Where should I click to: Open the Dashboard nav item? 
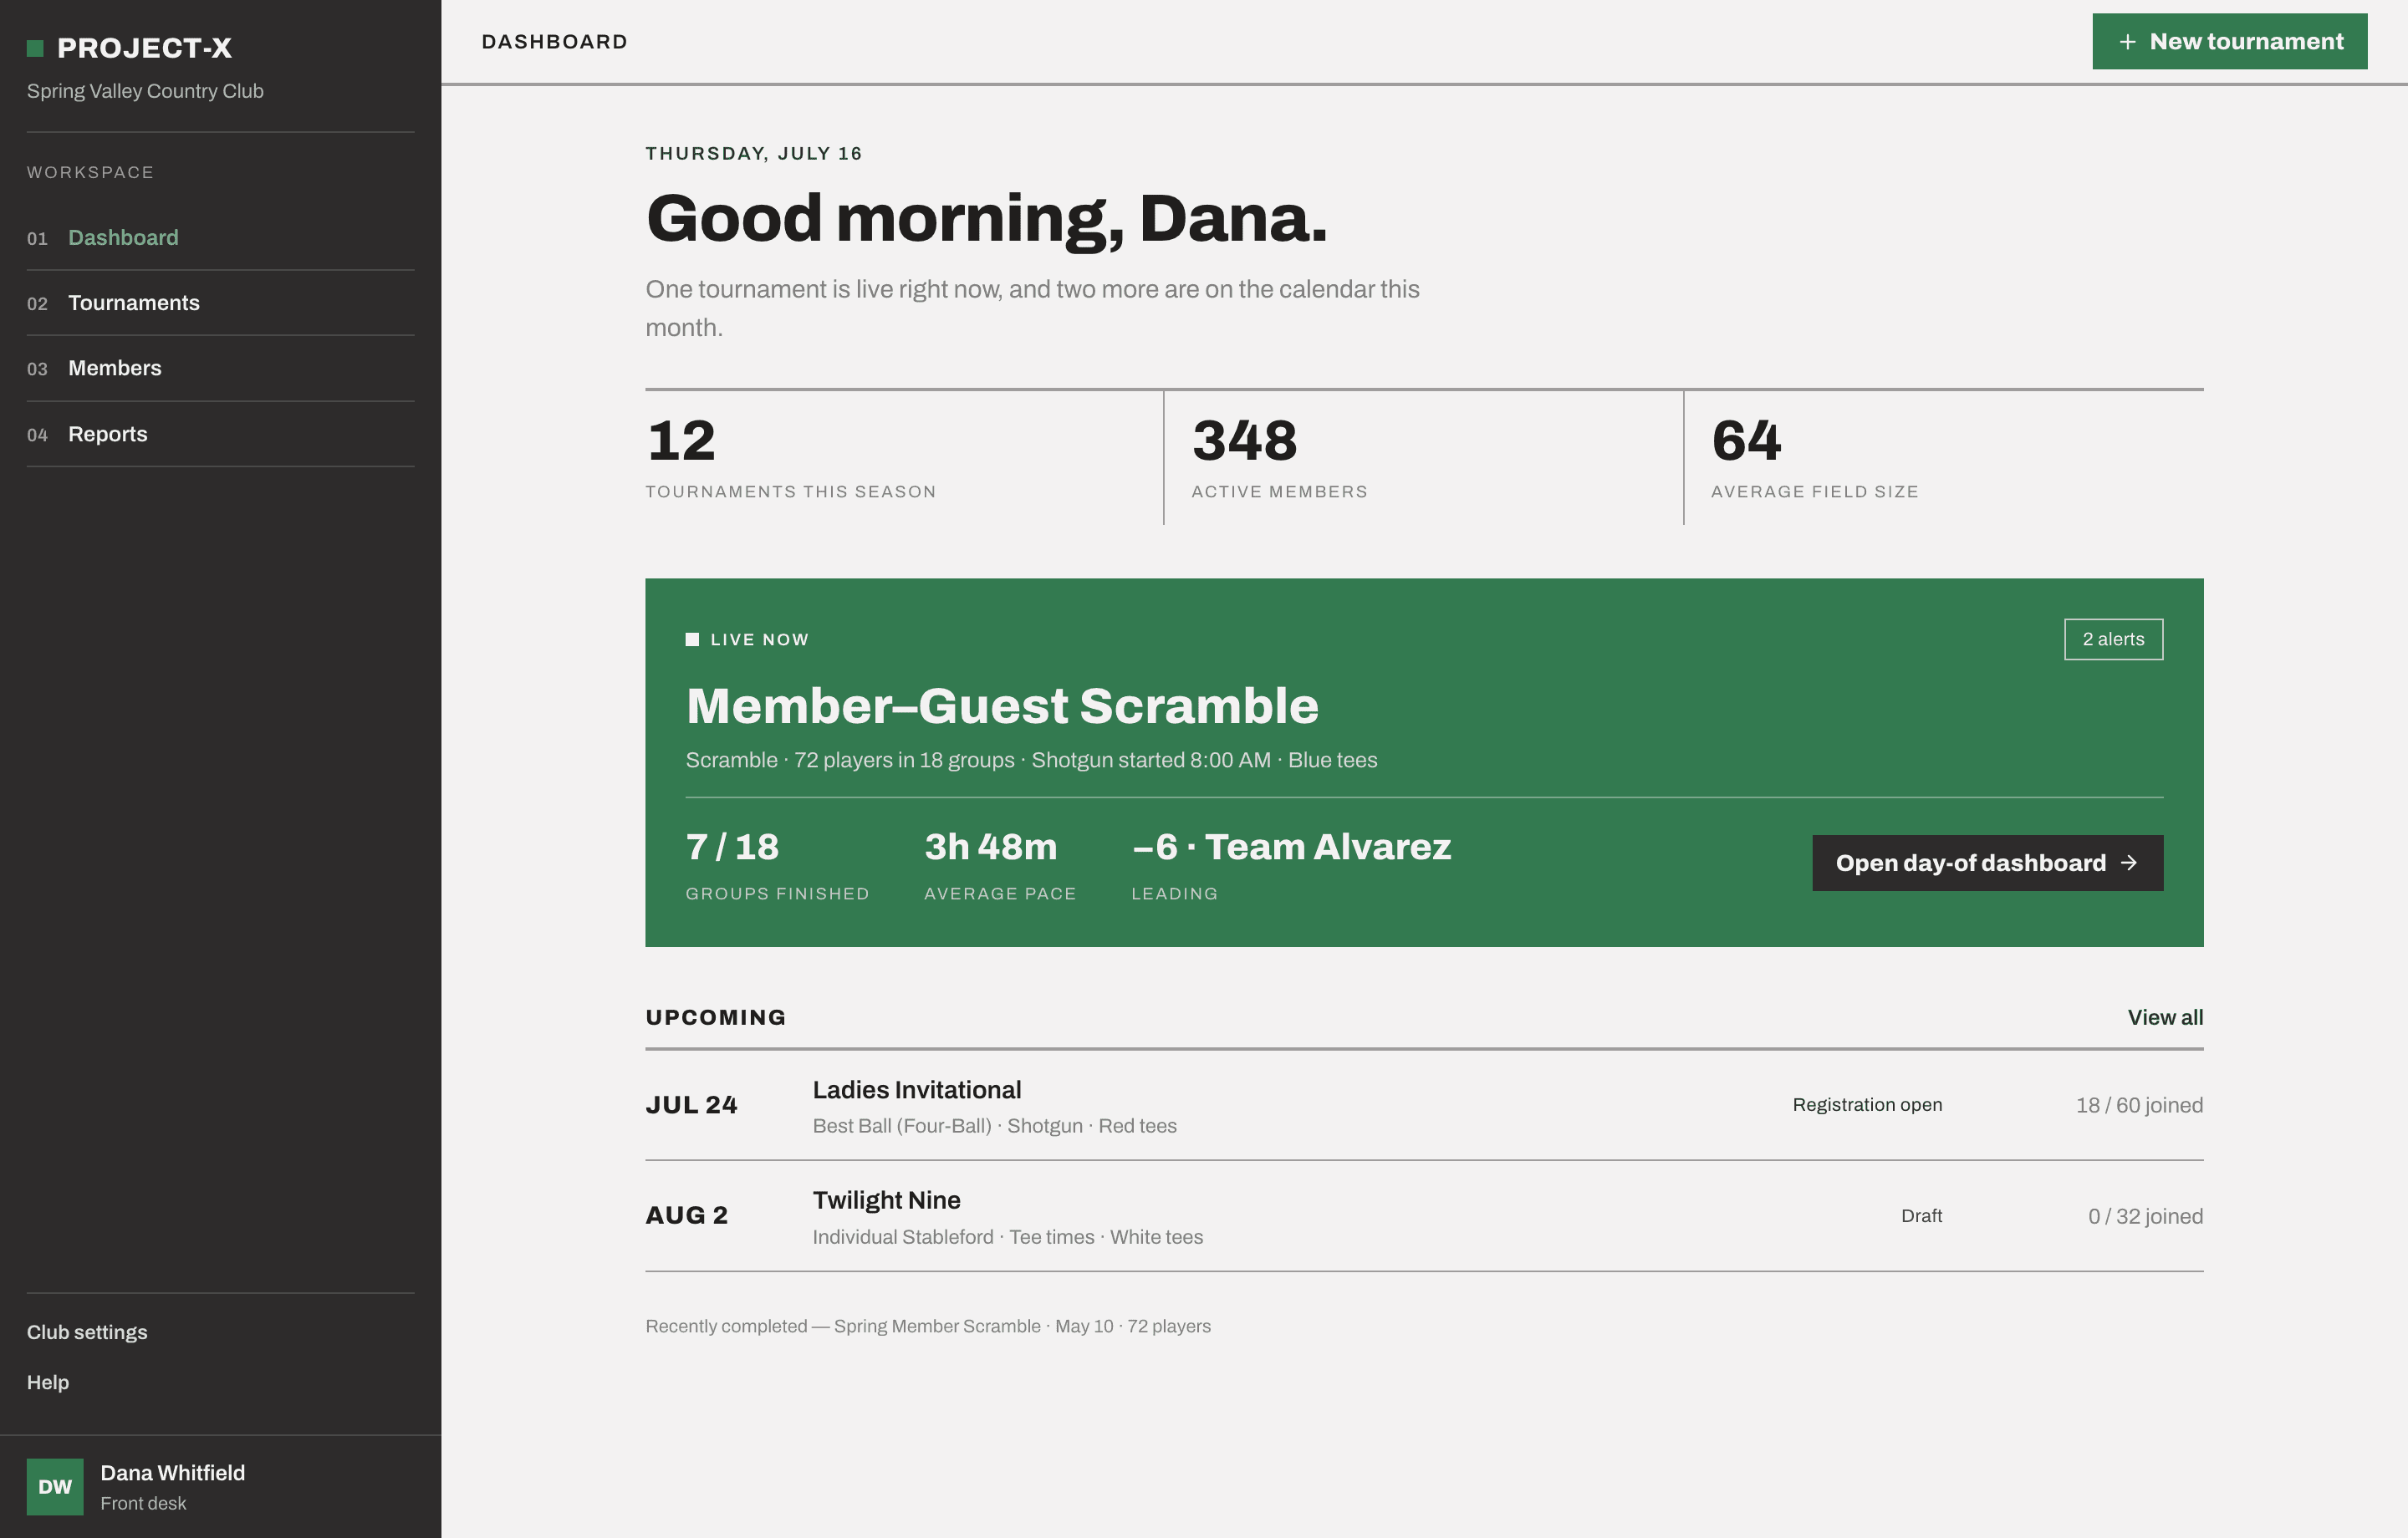[x=220, y=238]
